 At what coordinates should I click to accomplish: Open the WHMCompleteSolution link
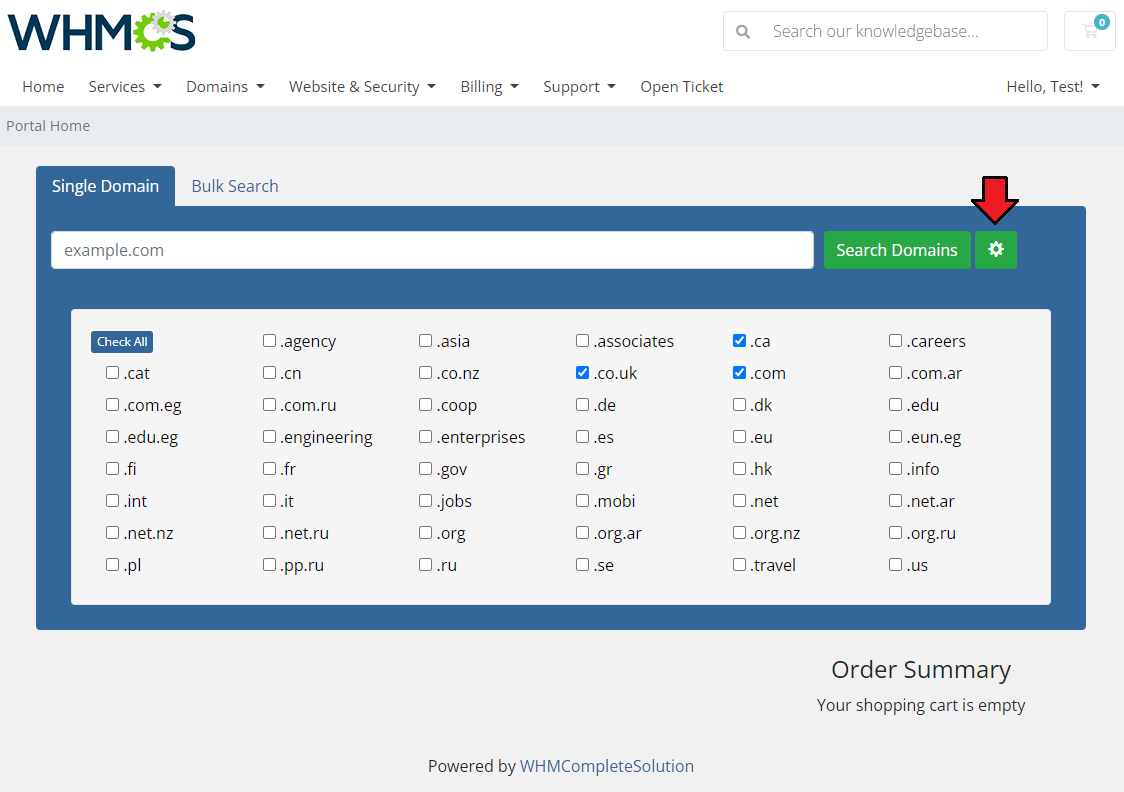click(606, 766)
